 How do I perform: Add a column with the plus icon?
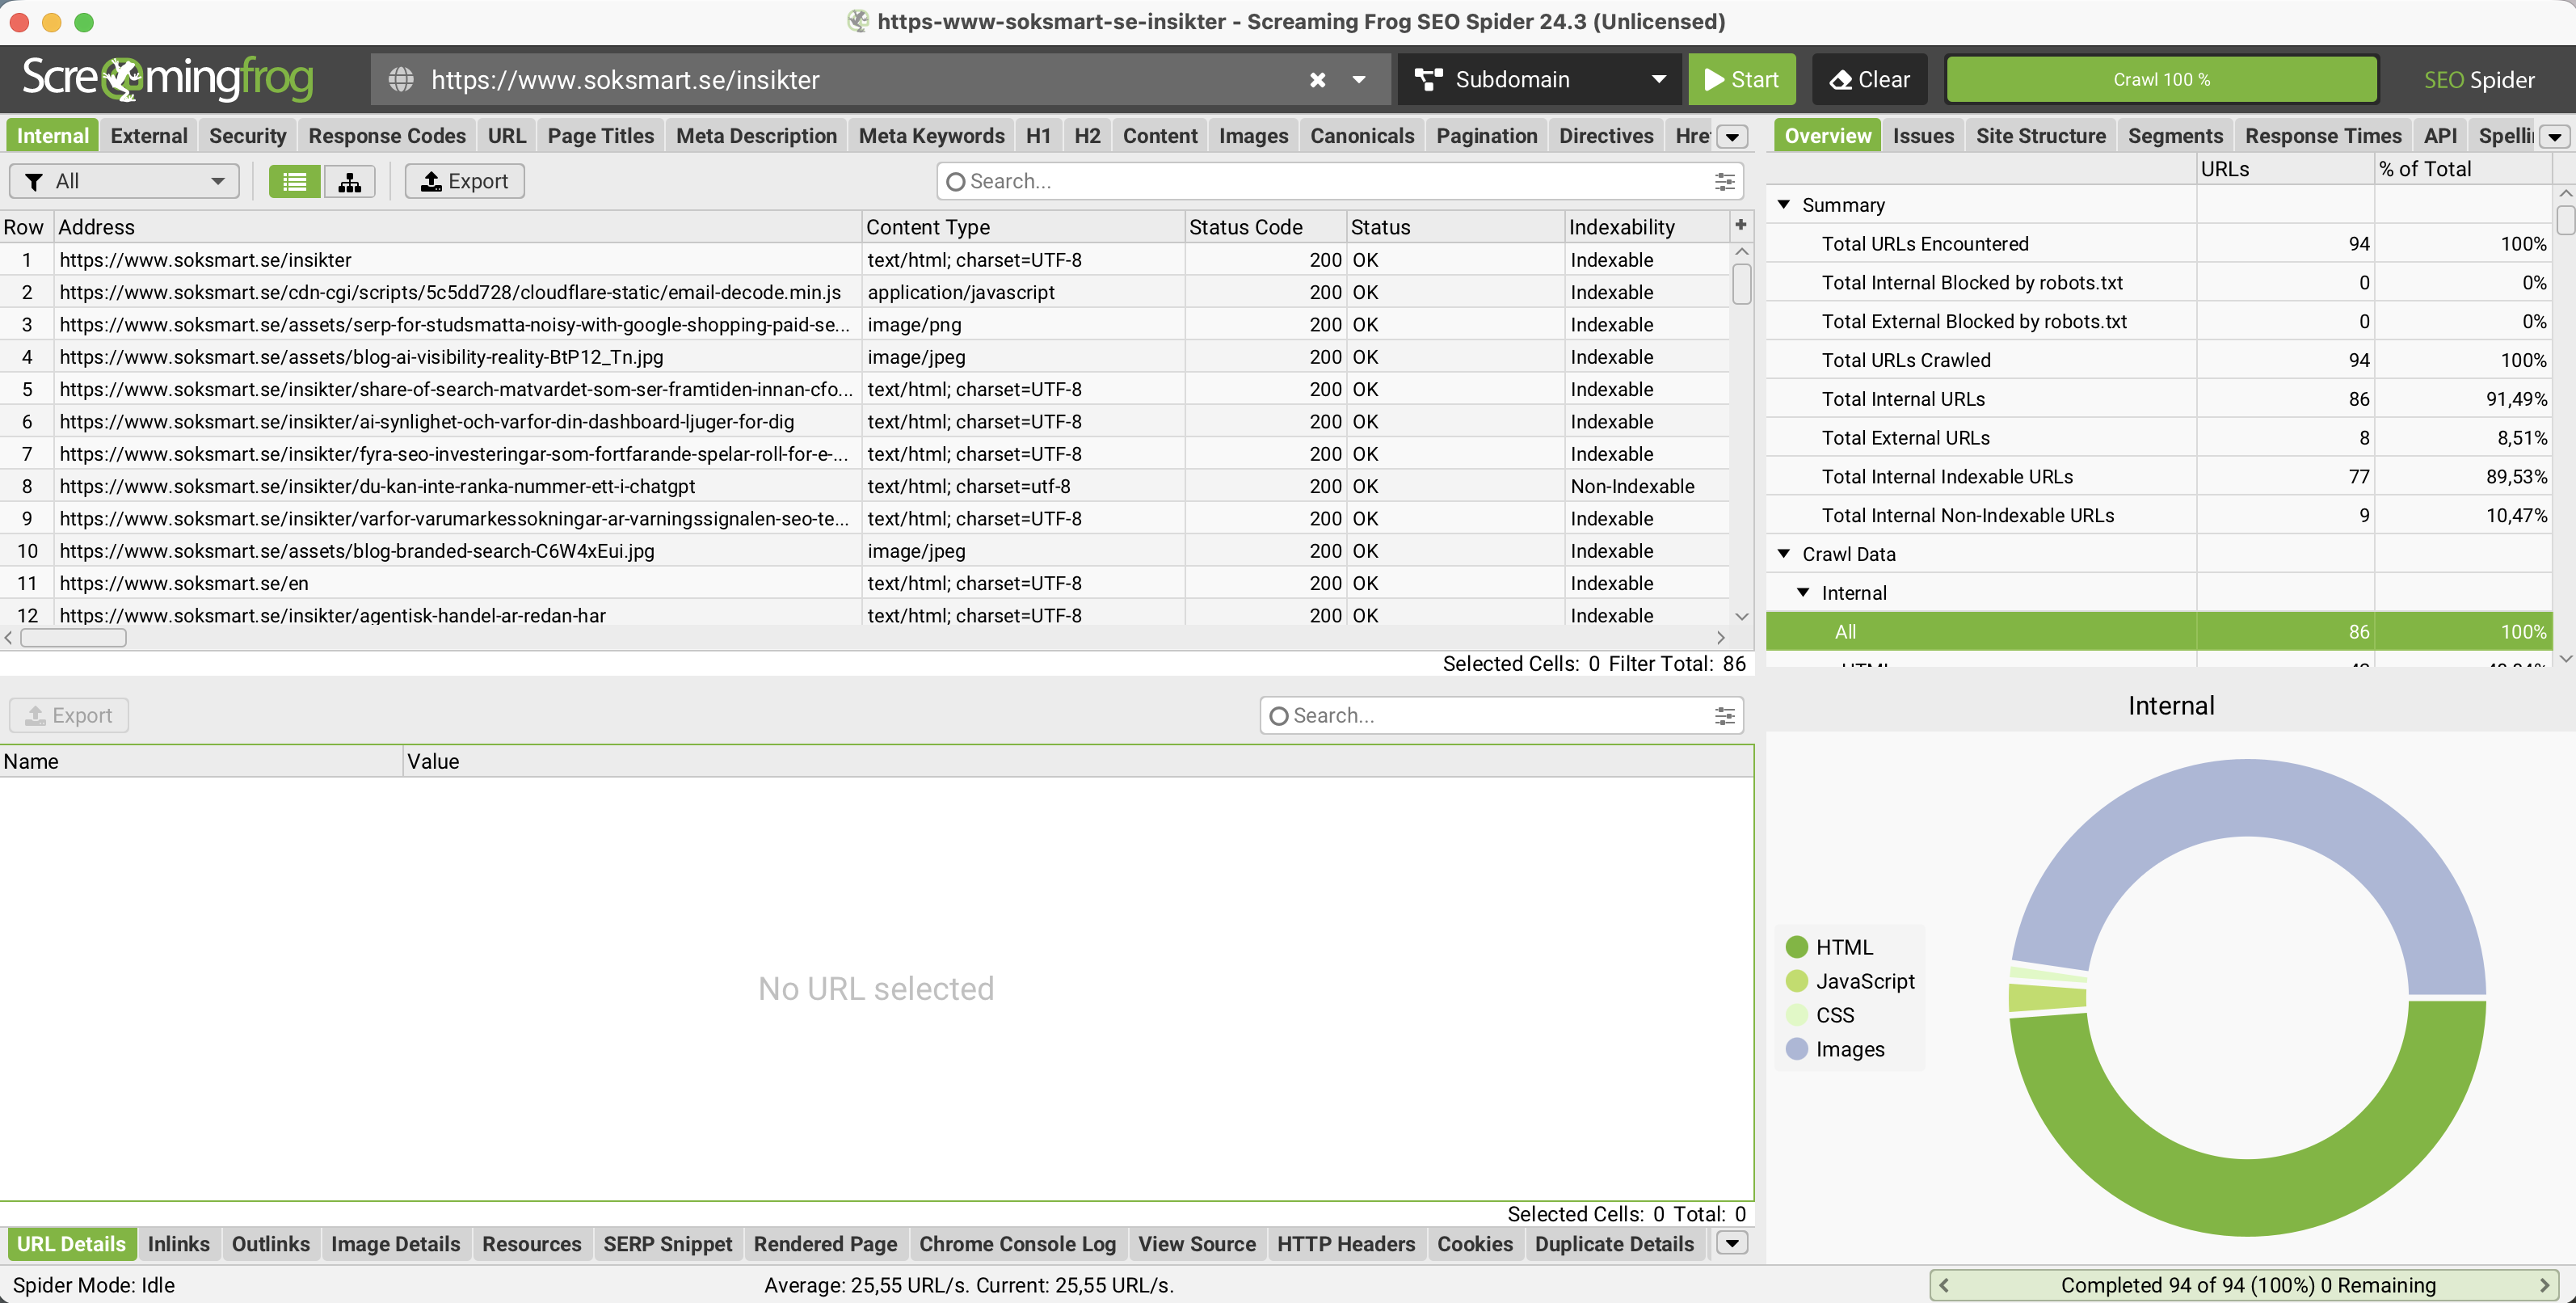tap(1741, 226)
